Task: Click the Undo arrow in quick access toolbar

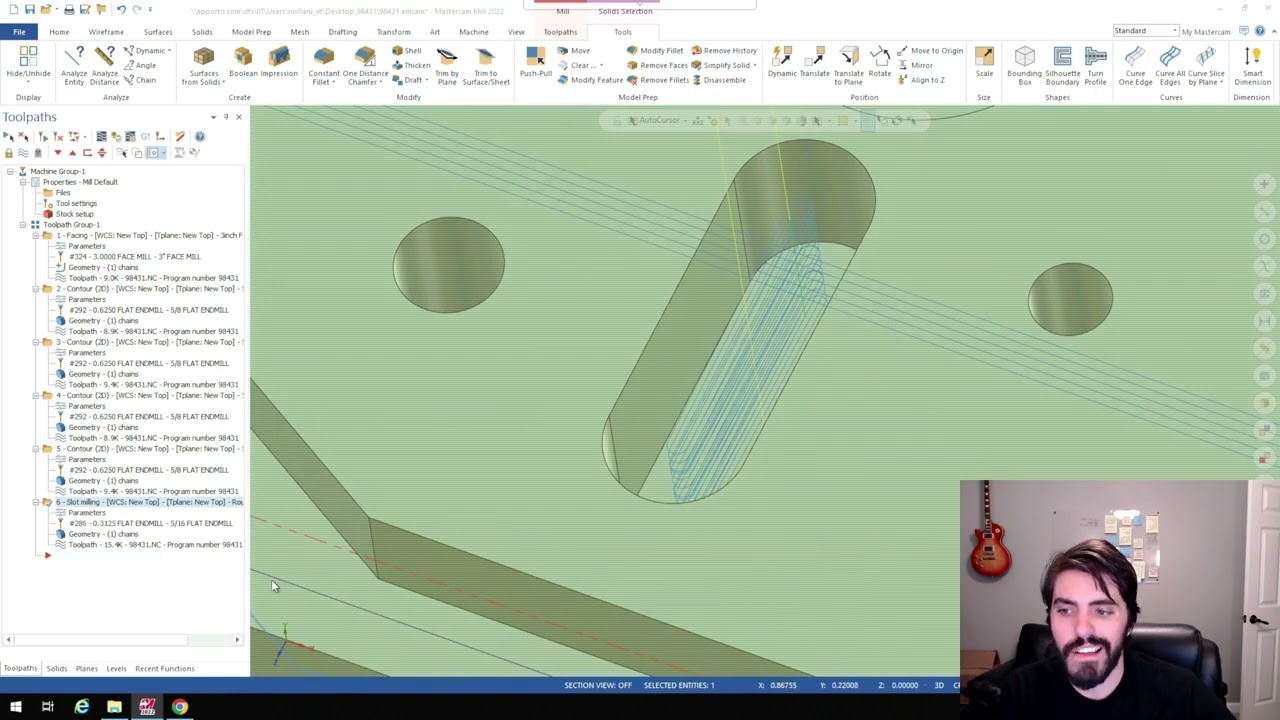Action: pyautogui.click(x=121, y=9)
